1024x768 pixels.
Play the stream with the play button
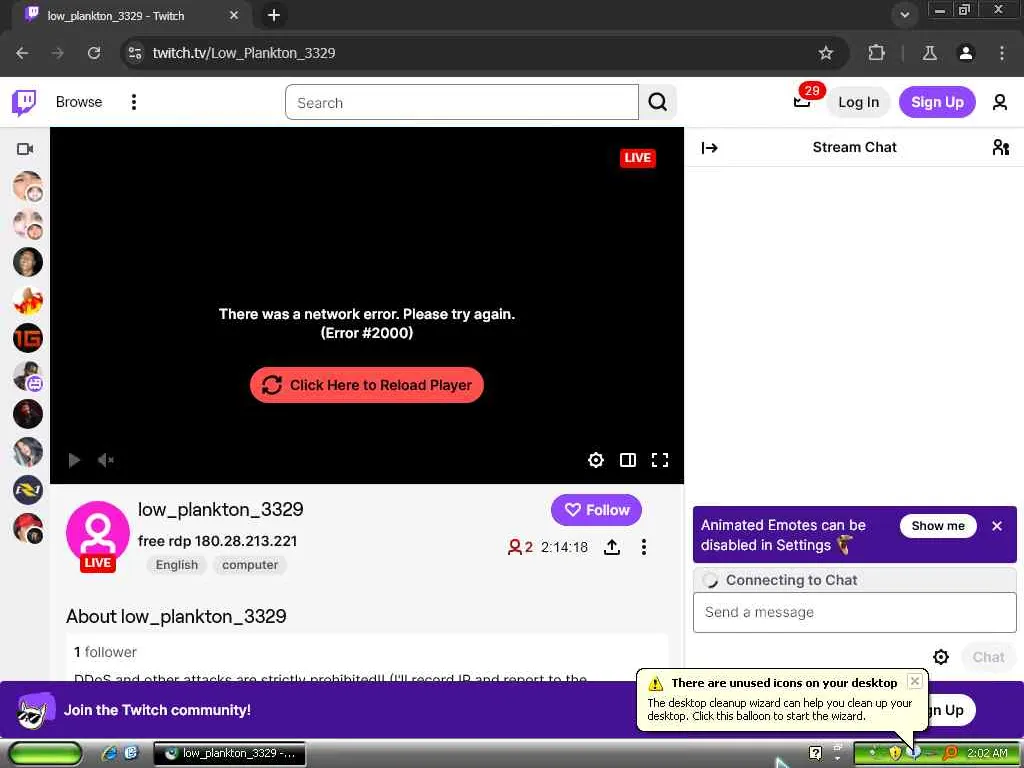click(74, 460)
